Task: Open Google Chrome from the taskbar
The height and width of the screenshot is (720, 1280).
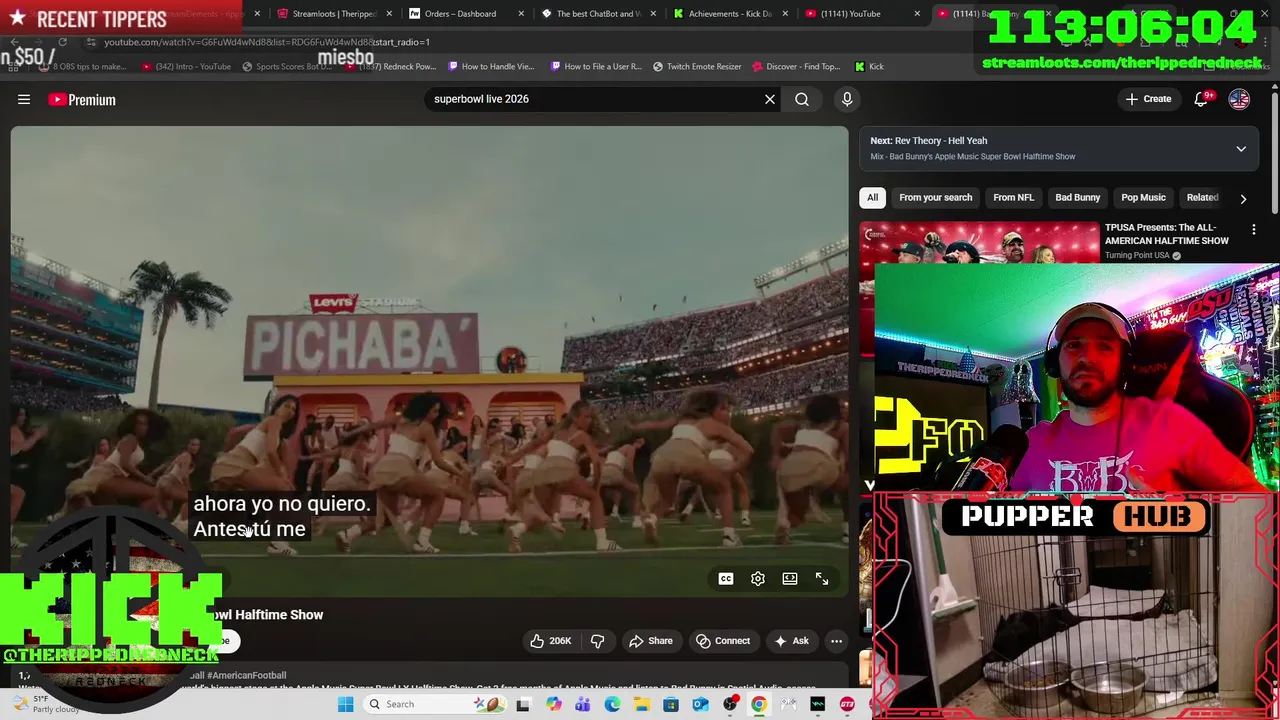Action: 759,704
